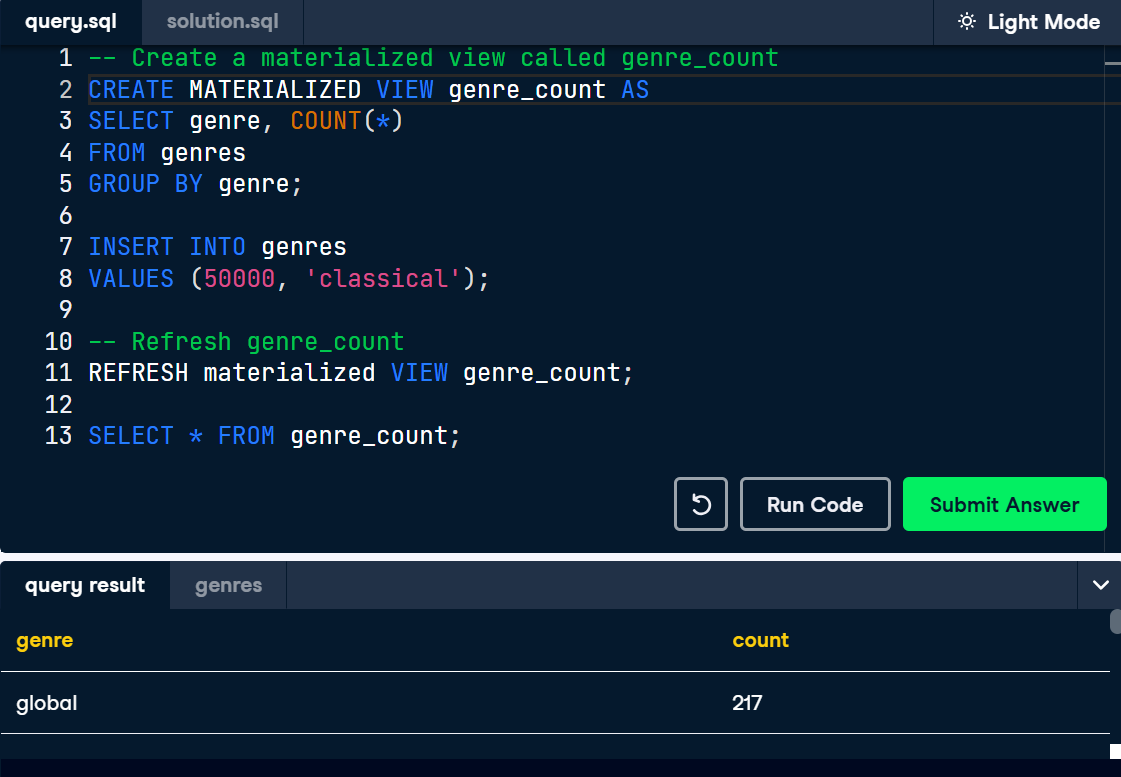1121x777 pixels.
Task: Open the genres table tab
Action: (x=228, y=585)
